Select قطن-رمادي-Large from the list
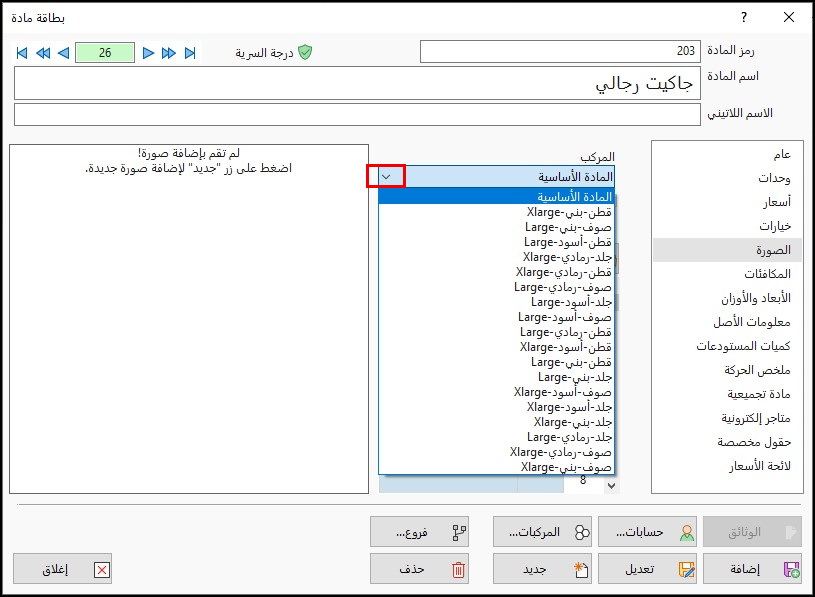815x597 pixels. [x=496, y=332]
